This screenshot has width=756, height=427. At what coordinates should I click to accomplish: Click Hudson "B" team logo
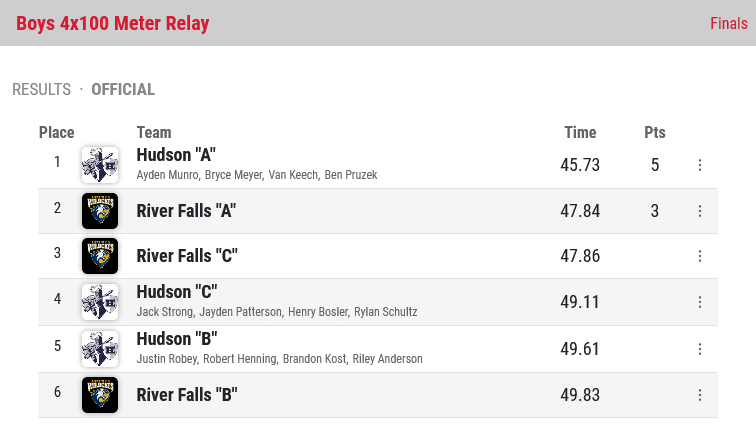100,349
